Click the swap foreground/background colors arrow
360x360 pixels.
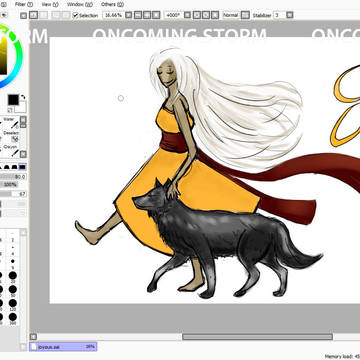[22, 97]
